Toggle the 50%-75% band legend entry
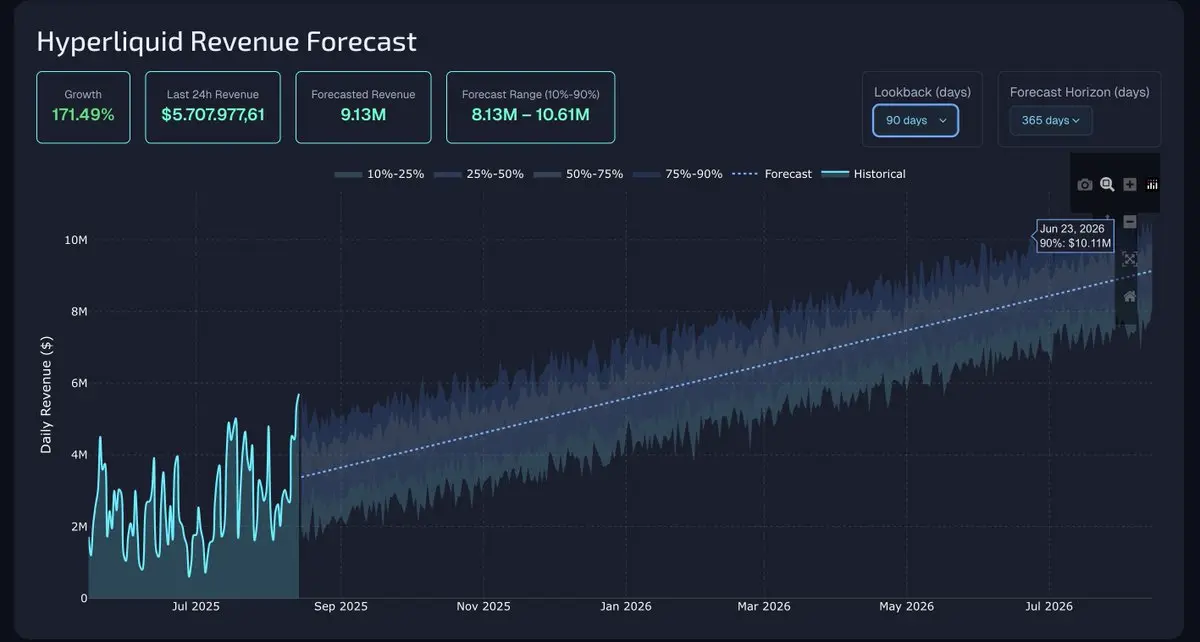This screenshot has width=1200, height=642. point(578,174)
